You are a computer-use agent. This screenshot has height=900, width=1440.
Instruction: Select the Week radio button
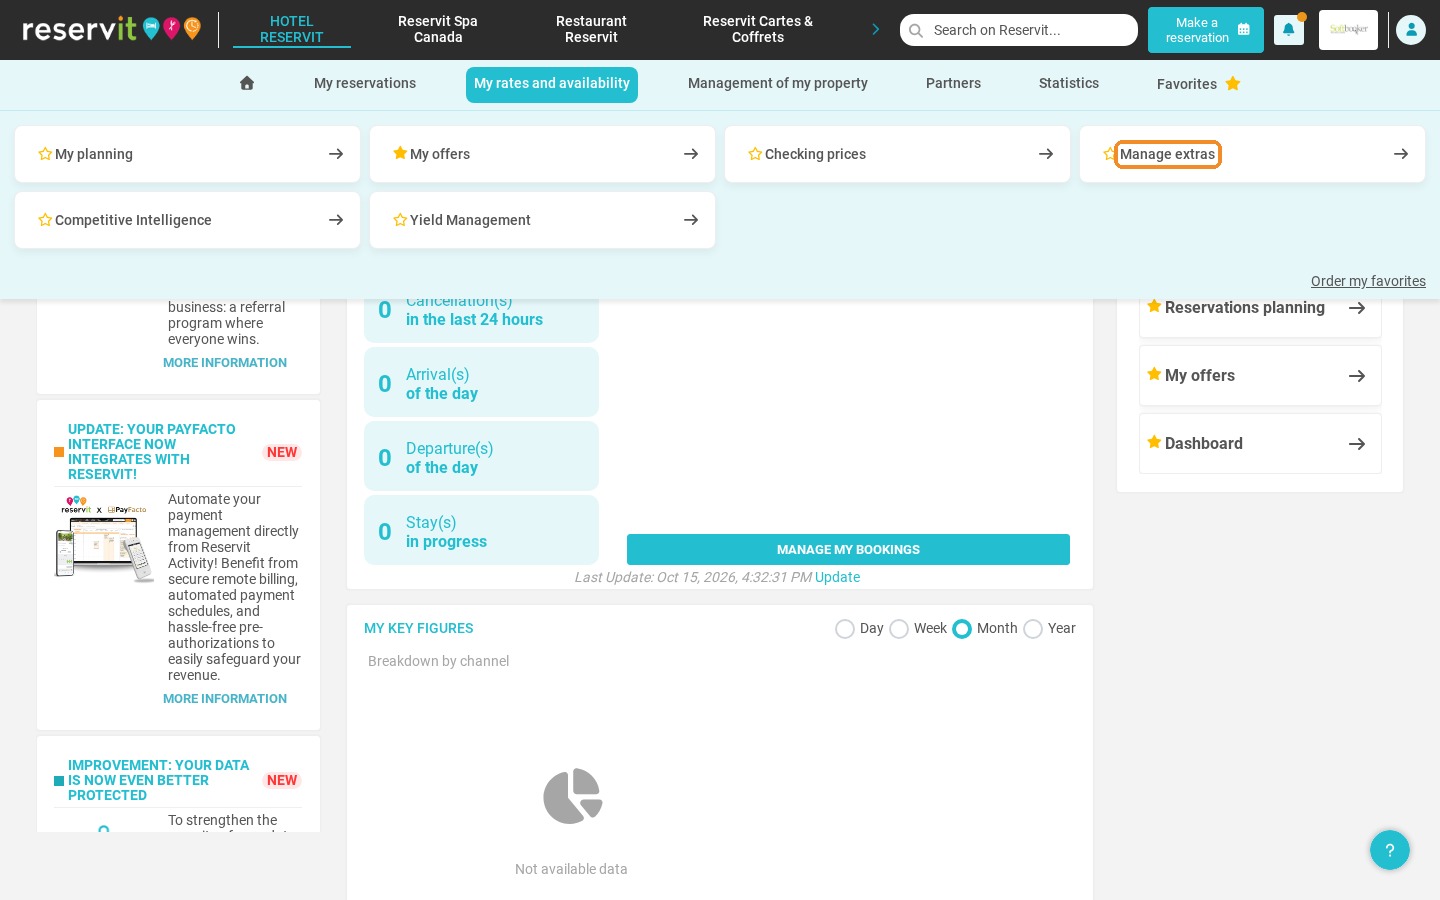click(899, 629)
